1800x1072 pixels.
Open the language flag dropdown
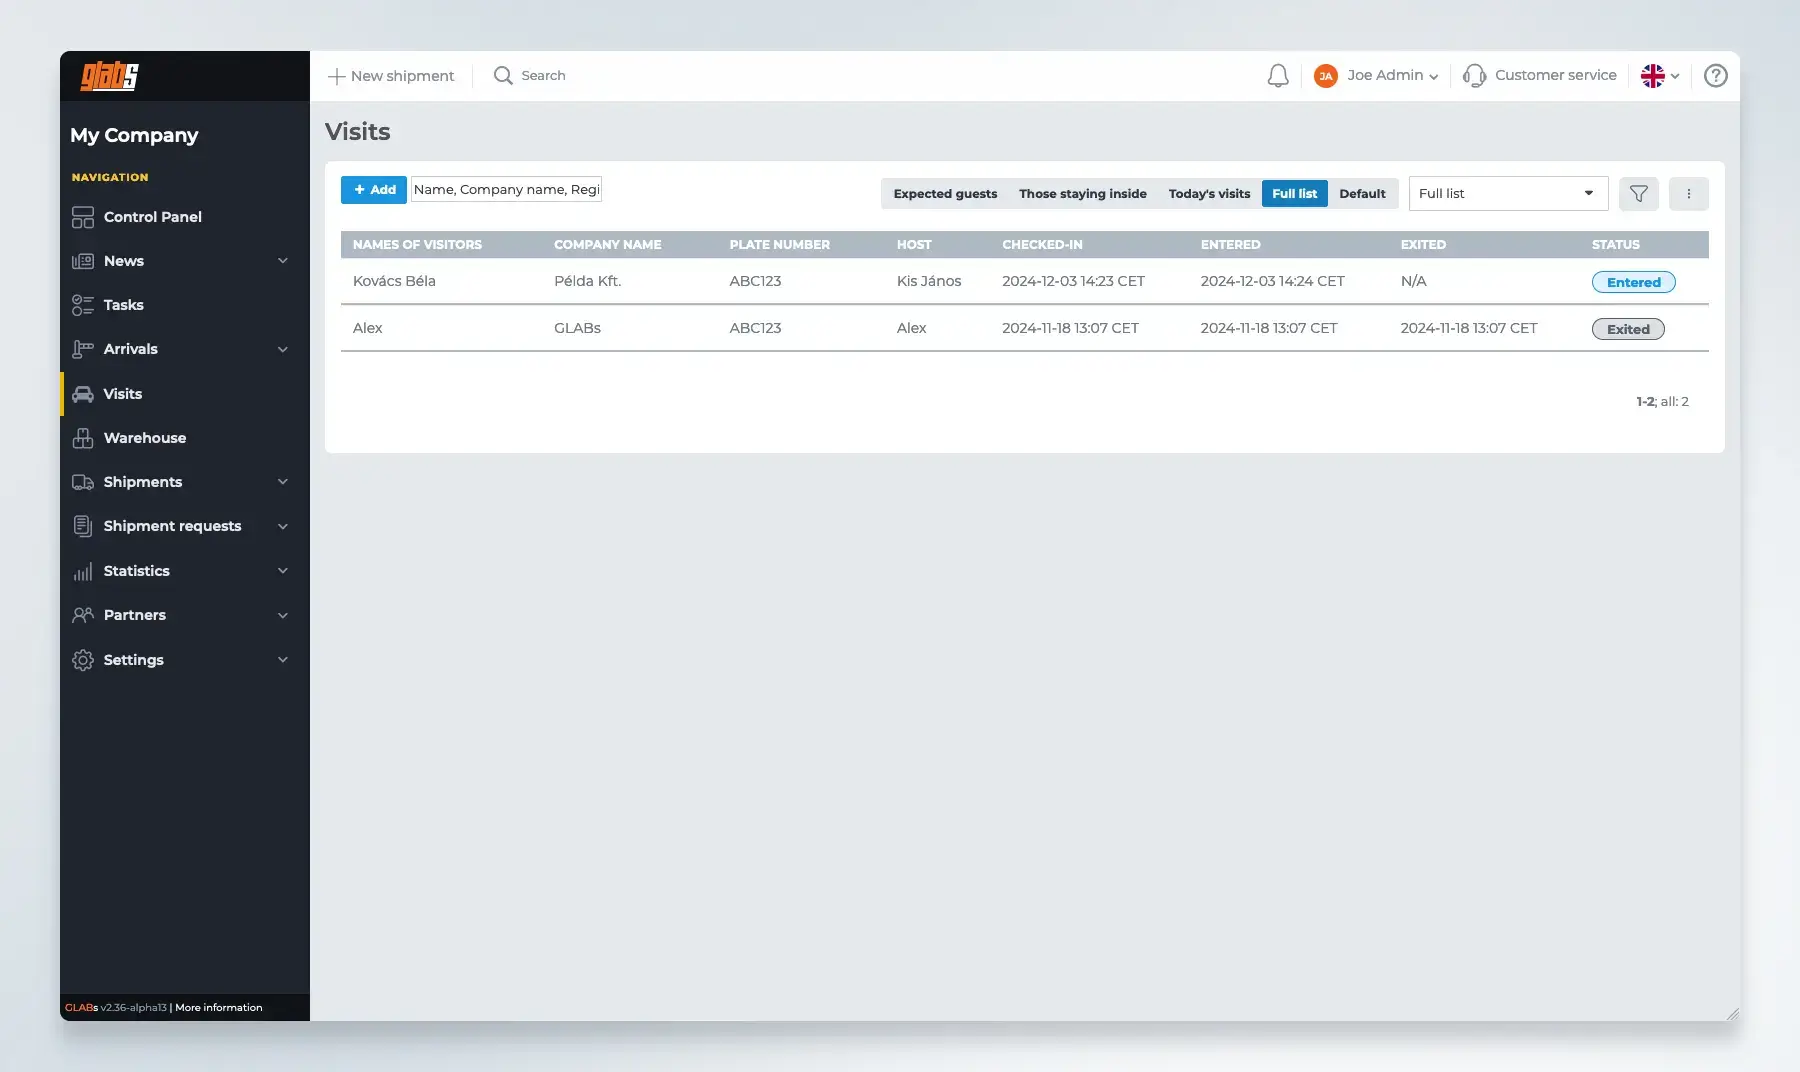(1659, 76)
